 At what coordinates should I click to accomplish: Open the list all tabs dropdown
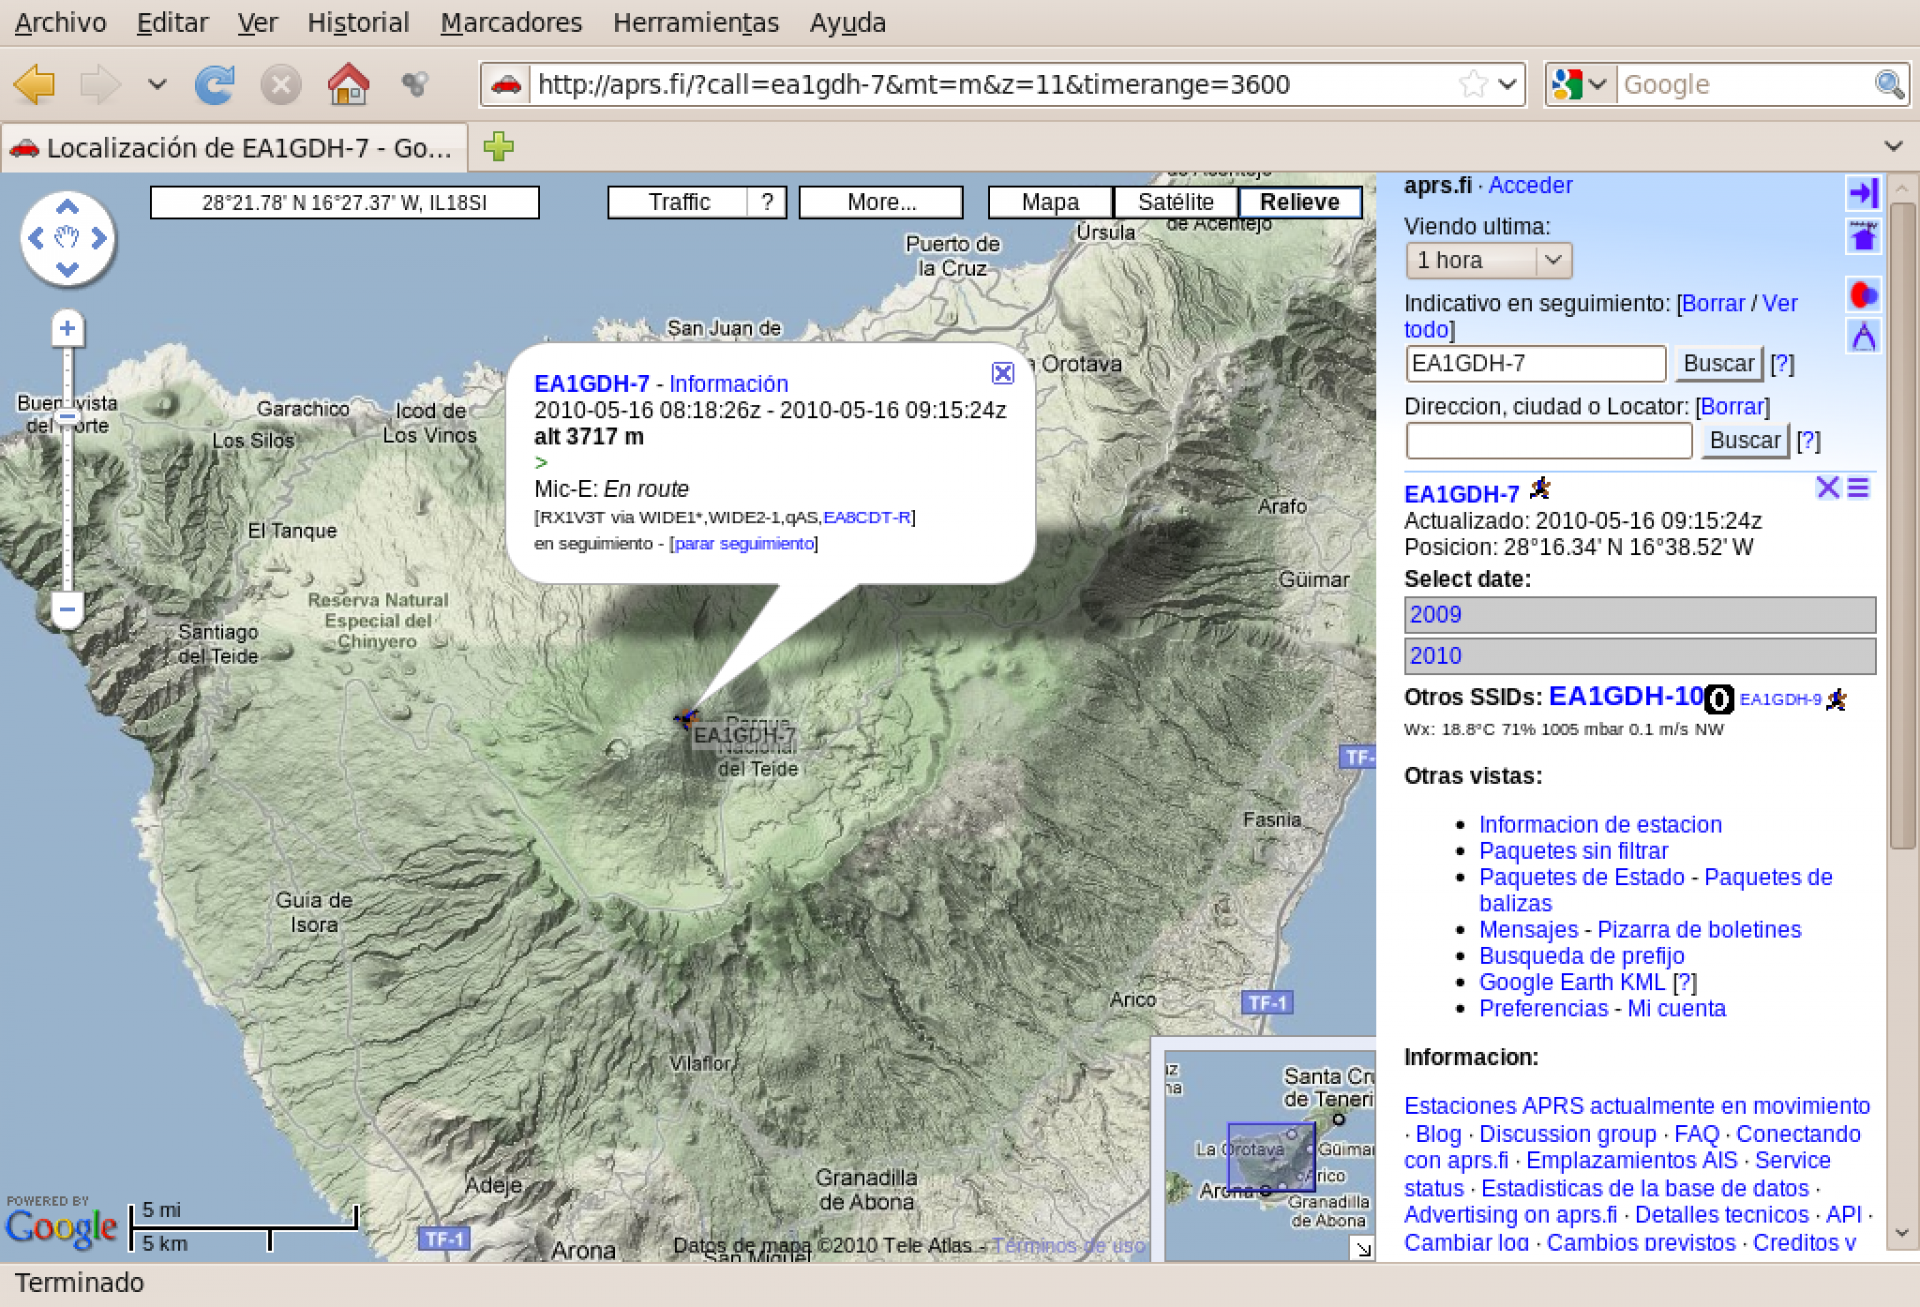pos(1893,146)
